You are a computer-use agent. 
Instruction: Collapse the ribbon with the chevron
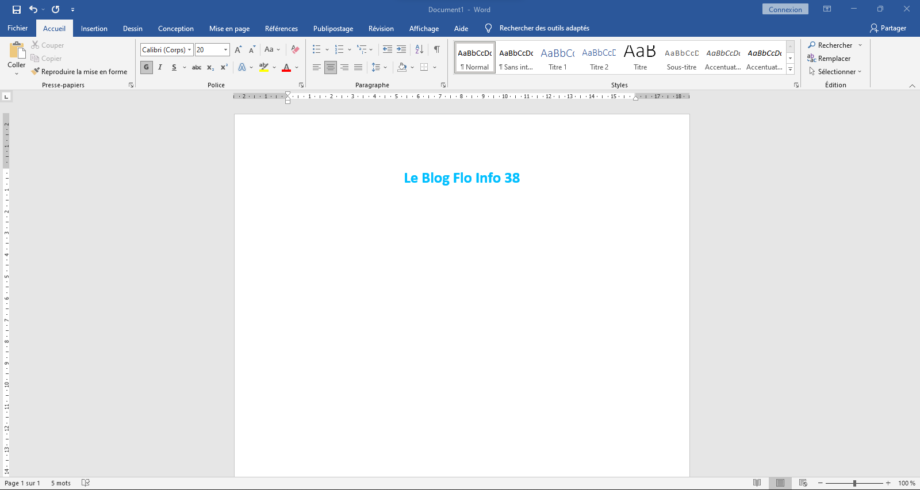(x=912, y=86)
